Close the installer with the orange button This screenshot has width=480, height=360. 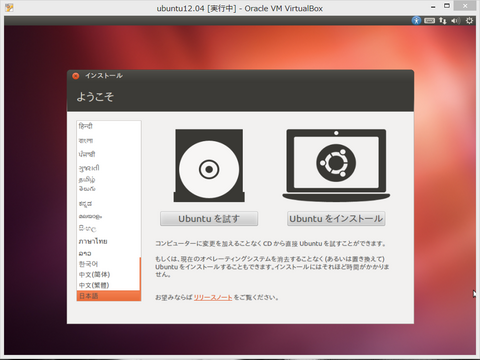(x=76, y=76)
